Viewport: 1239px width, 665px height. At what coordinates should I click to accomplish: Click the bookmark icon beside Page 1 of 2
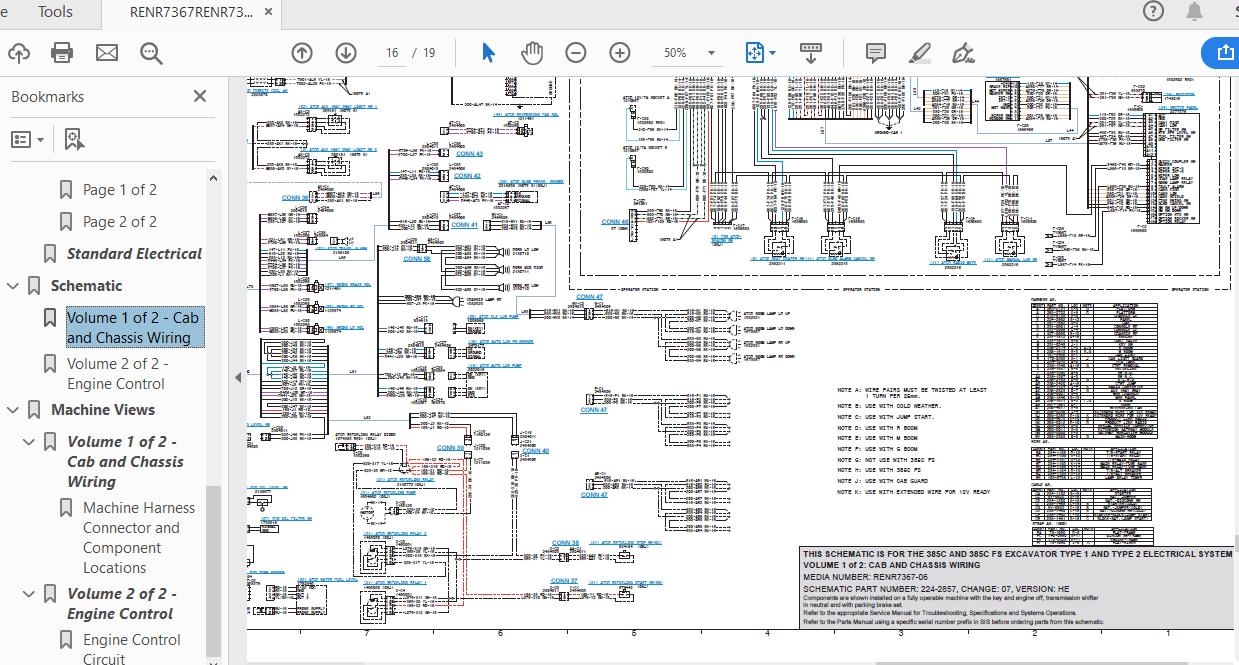click(x=66, y=189)
